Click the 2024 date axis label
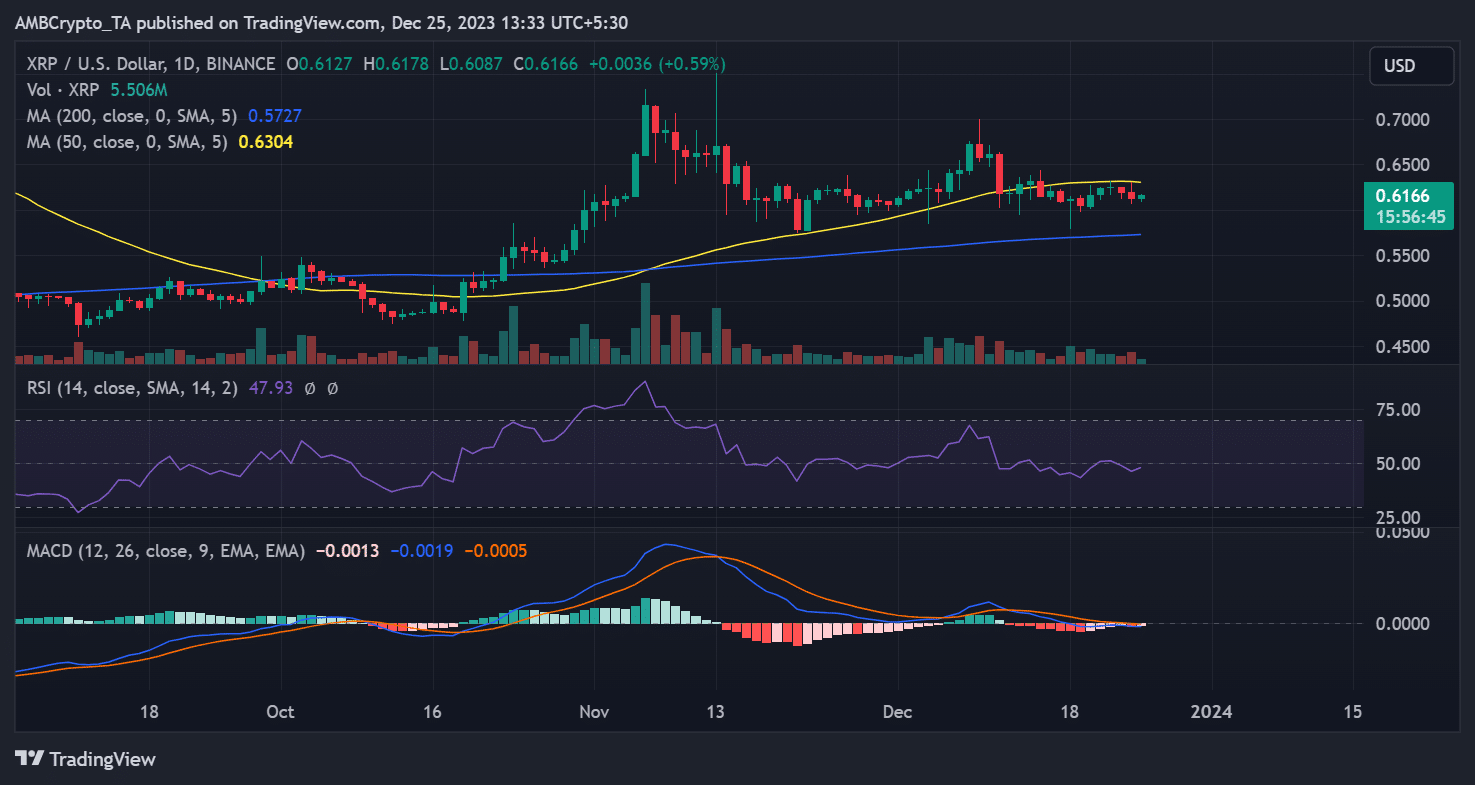This screenshot has height=785, width=1475. [x=1212, y=712]
